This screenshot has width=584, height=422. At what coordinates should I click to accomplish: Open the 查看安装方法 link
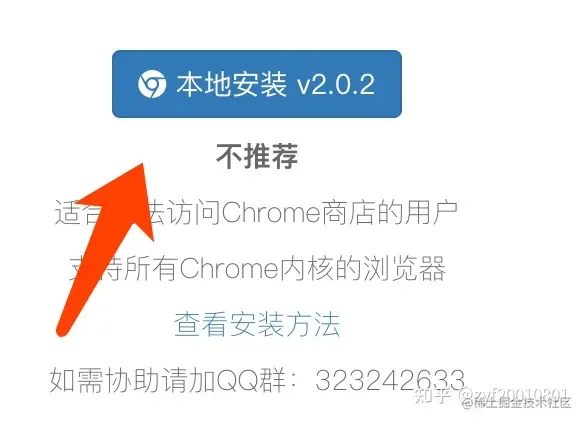click(257, 324)
